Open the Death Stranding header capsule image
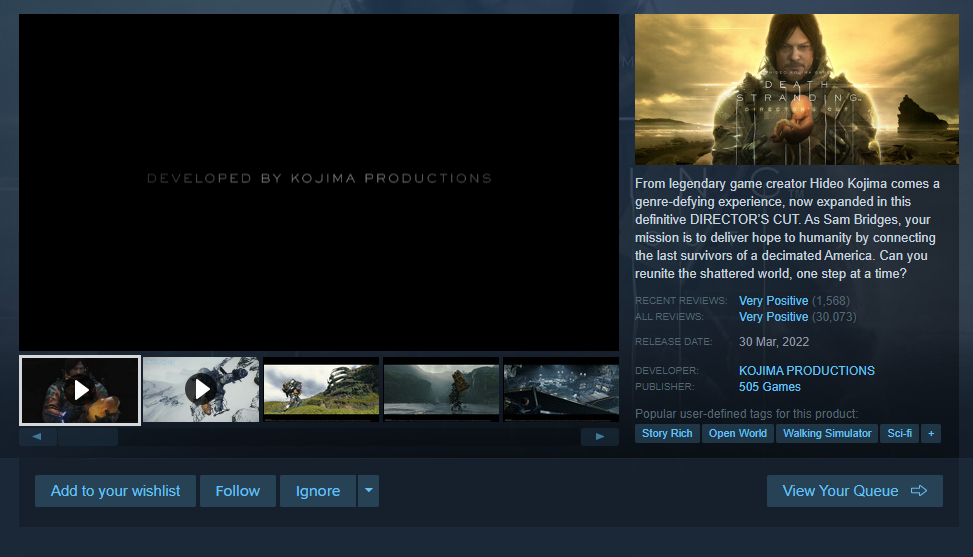 click(797, 89)
